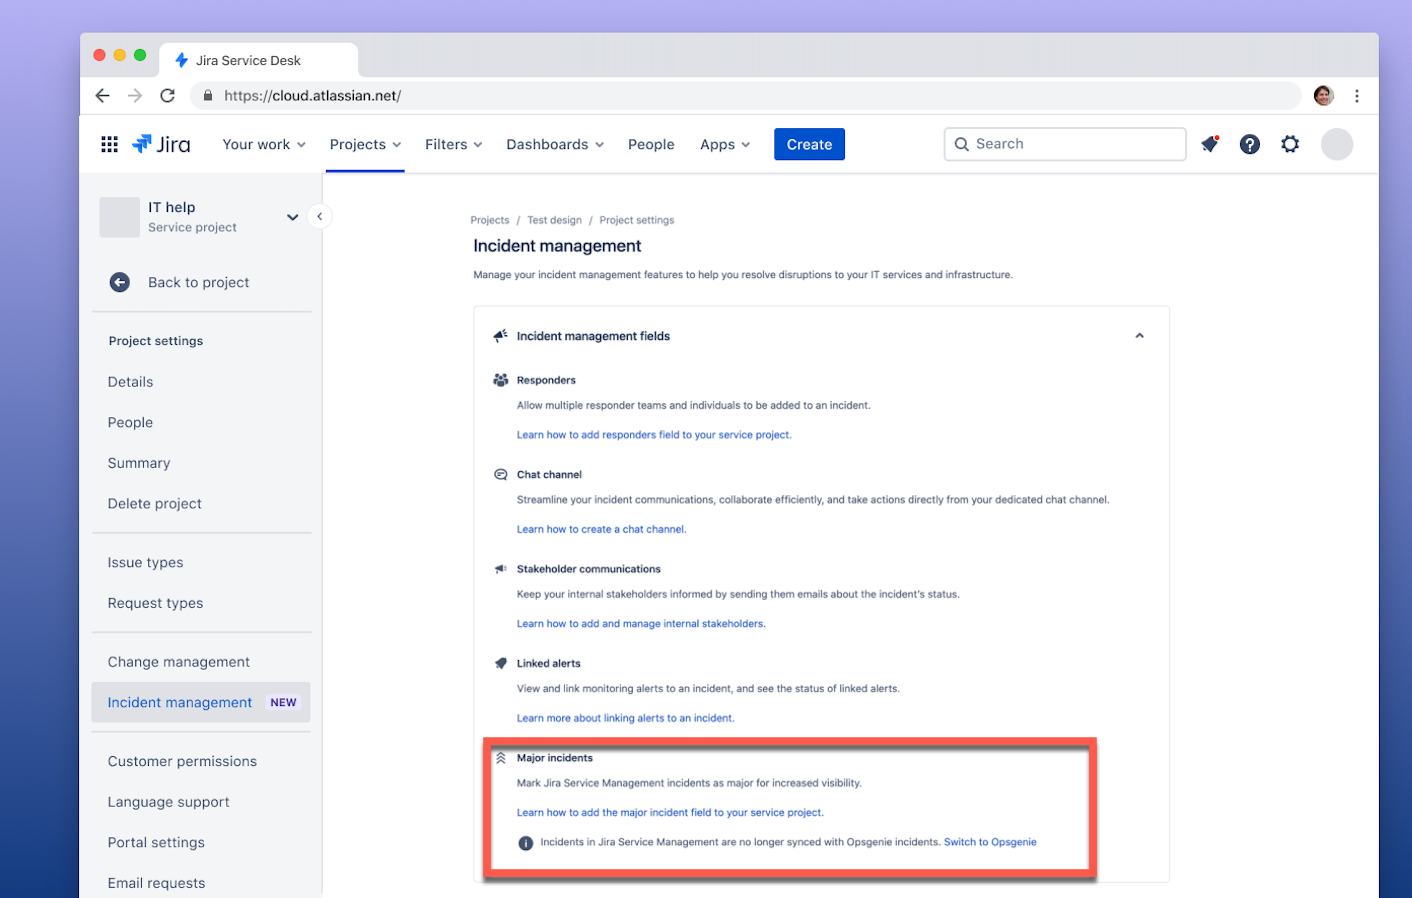Click the info icon about Opsgenie syncing

(525, 842)
